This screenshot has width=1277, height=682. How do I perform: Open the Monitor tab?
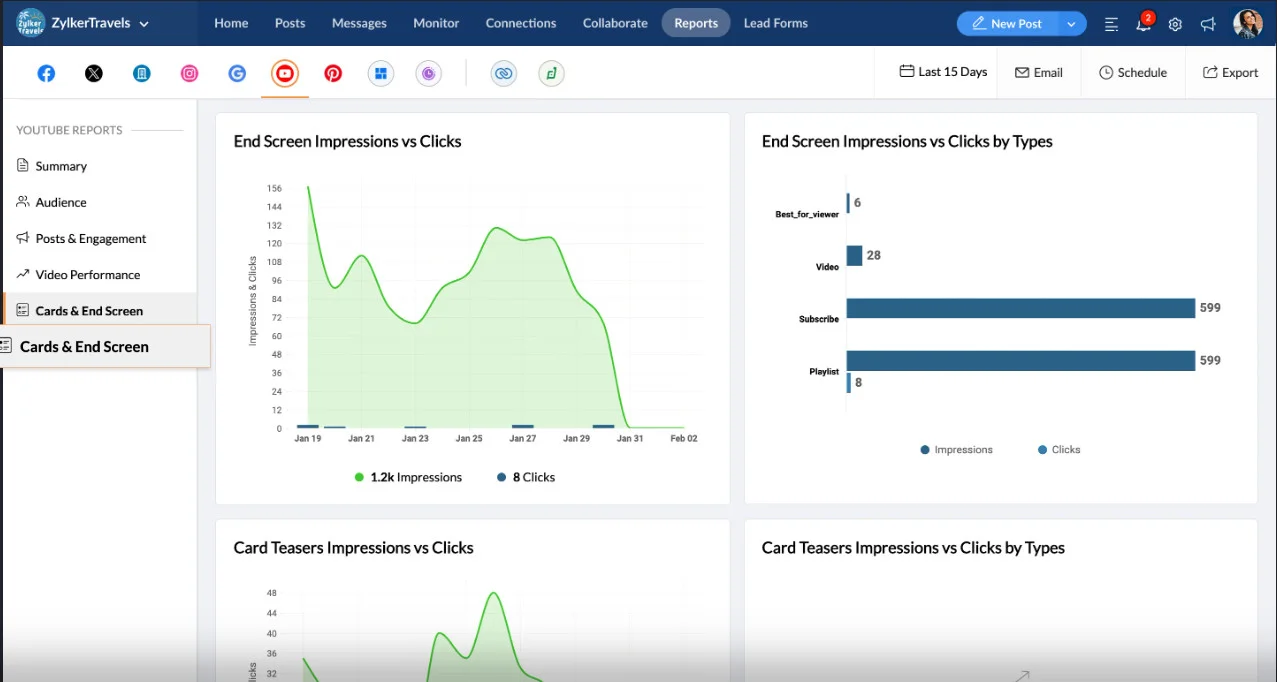pyautogui.click(x=436, y=23)
